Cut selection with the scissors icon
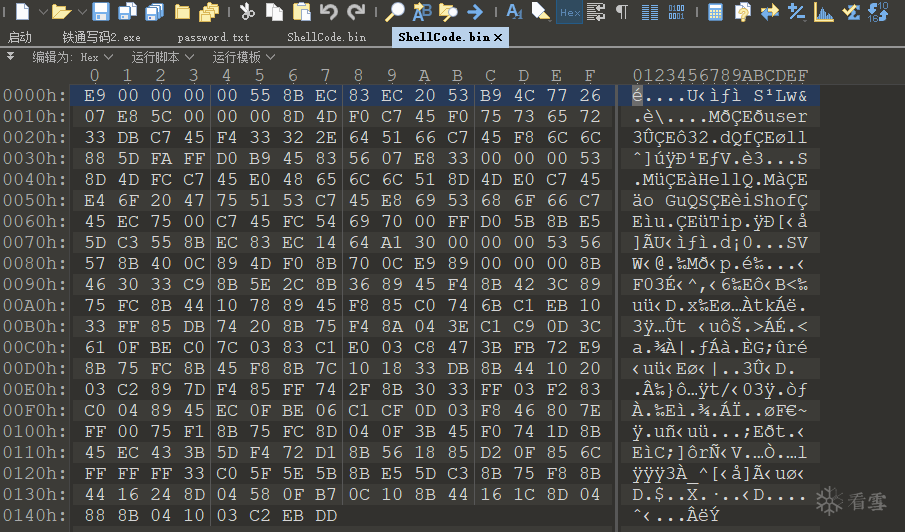The width and height of the screenshot is (905, 532). (246, 12)
